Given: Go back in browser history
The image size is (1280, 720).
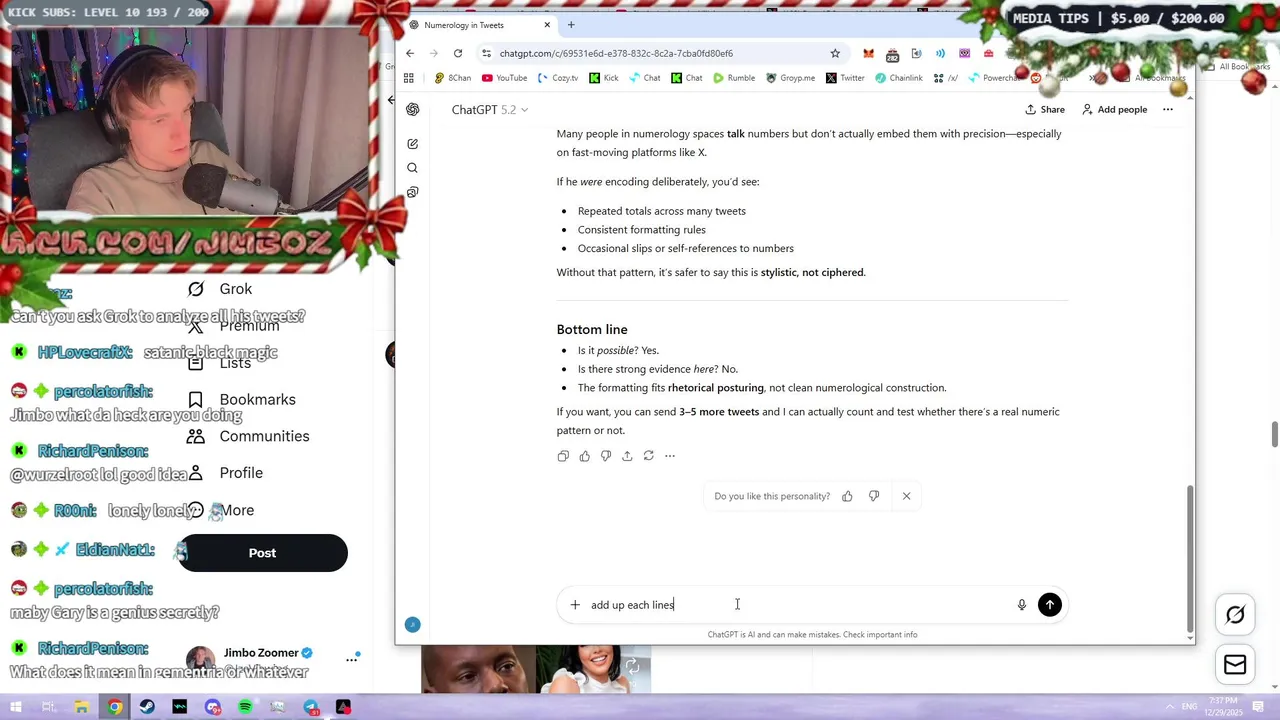Looking at the screenshot, I should [x=410, y=53].
